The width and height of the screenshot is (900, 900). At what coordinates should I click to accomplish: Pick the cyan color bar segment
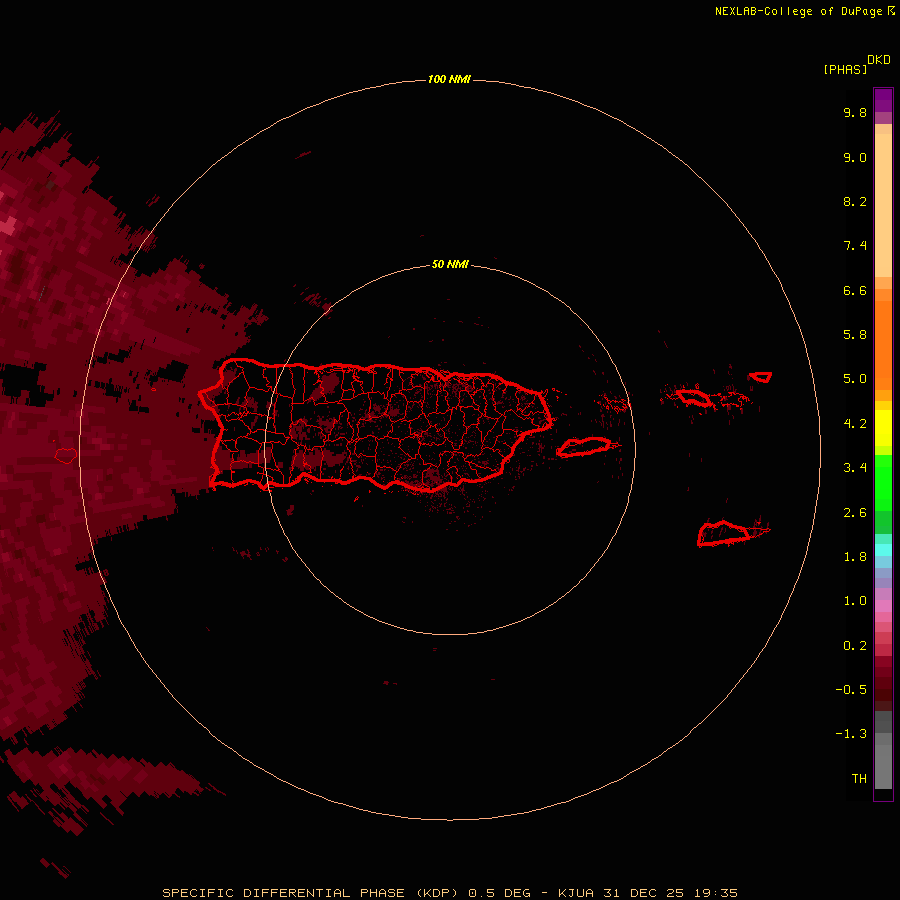tap(883, 550)
